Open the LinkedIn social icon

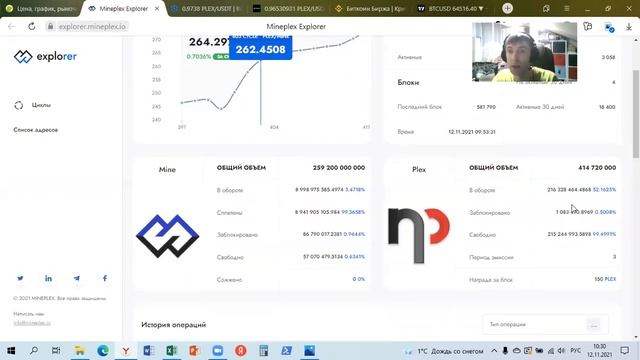tap(48, 278)
